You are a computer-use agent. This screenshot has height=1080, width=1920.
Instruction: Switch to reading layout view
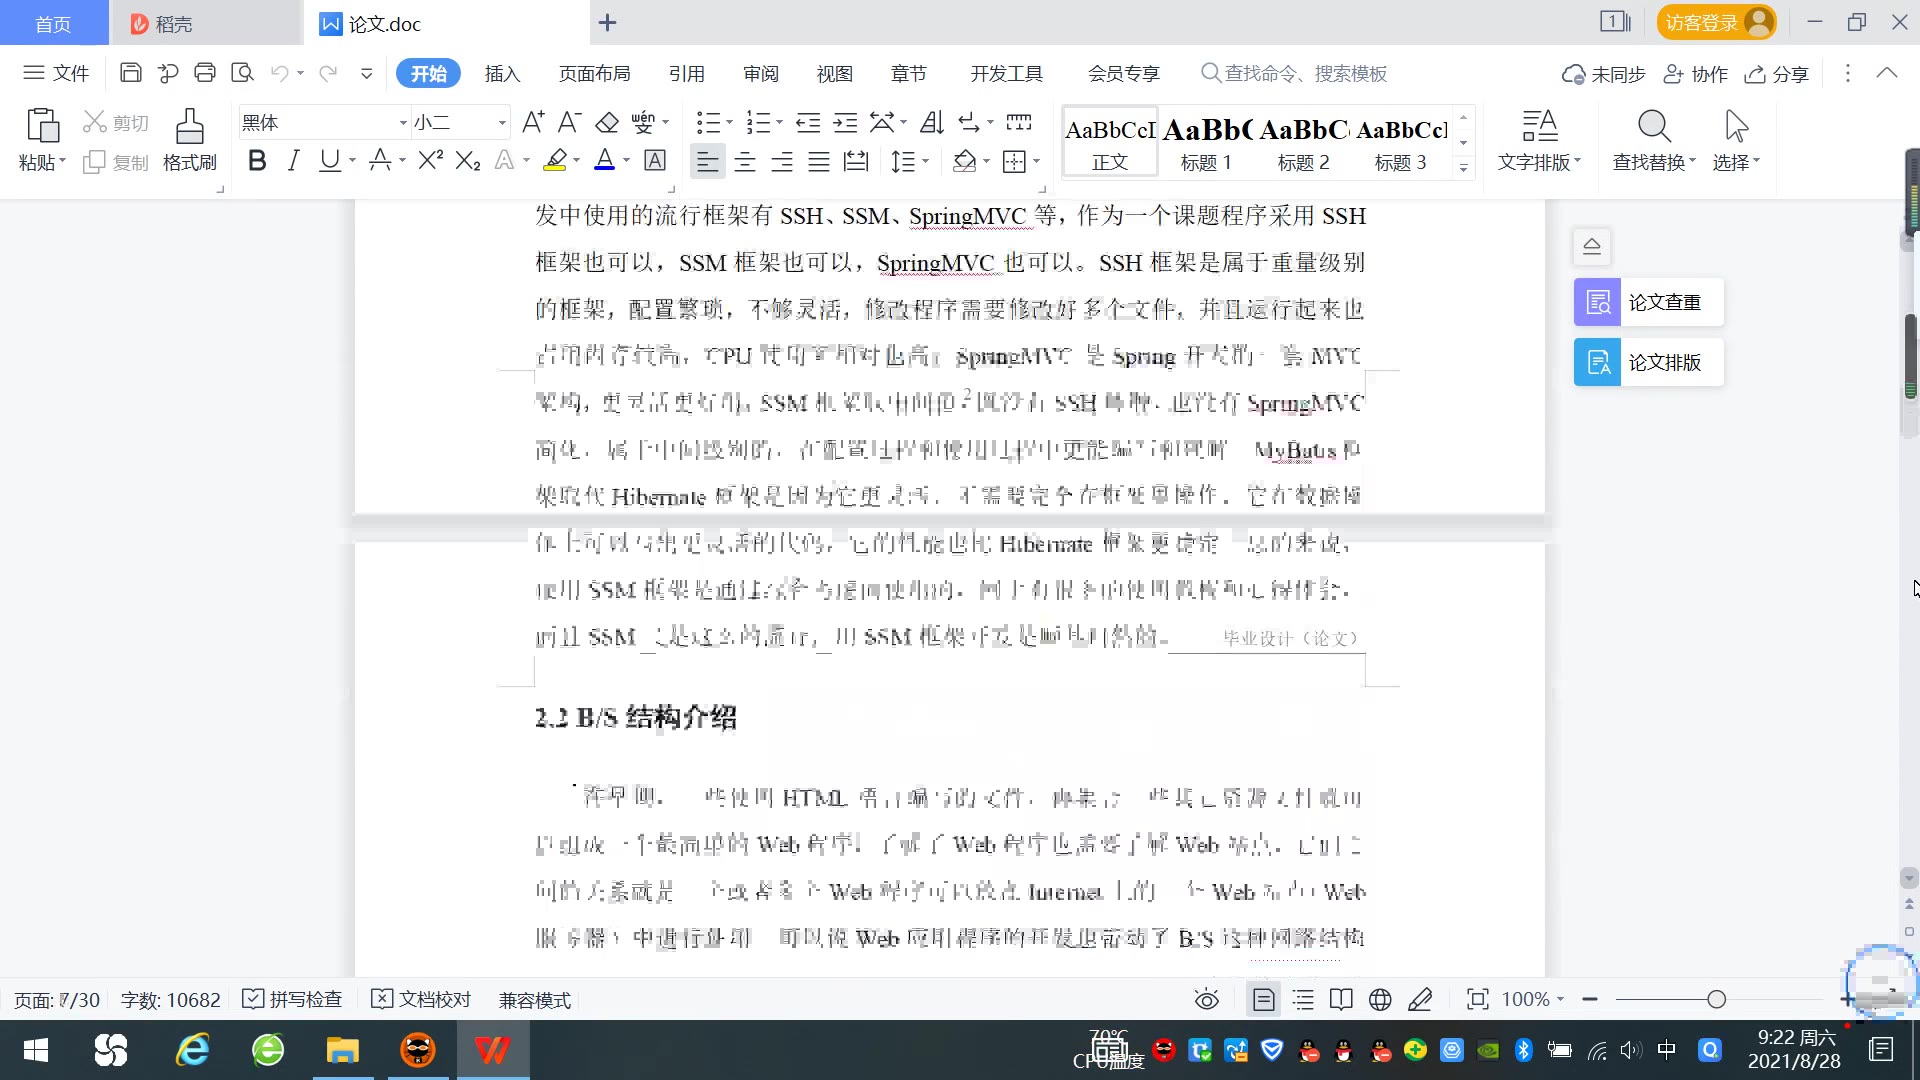click(x=1341, y=999)
